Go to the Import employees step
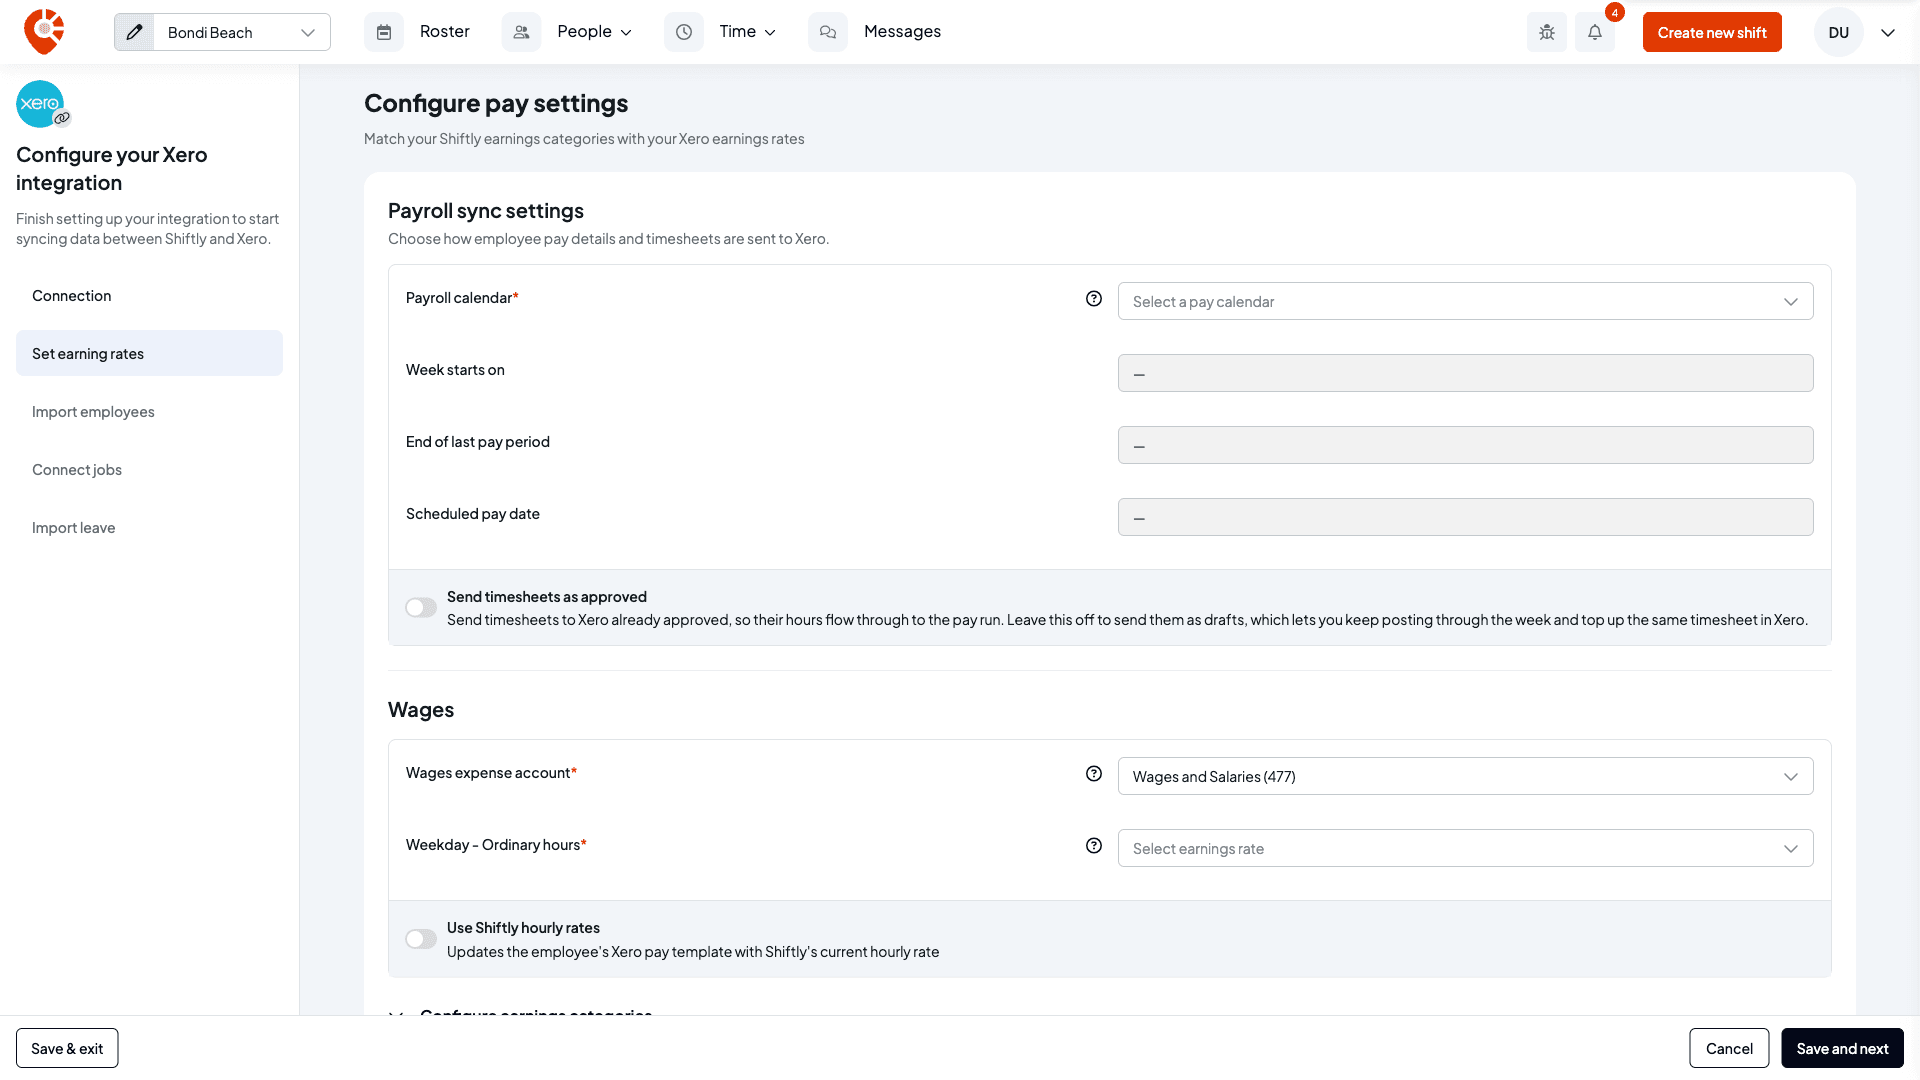The width and height of the screenshot is (1920, 1080). (x=149, y=411)
